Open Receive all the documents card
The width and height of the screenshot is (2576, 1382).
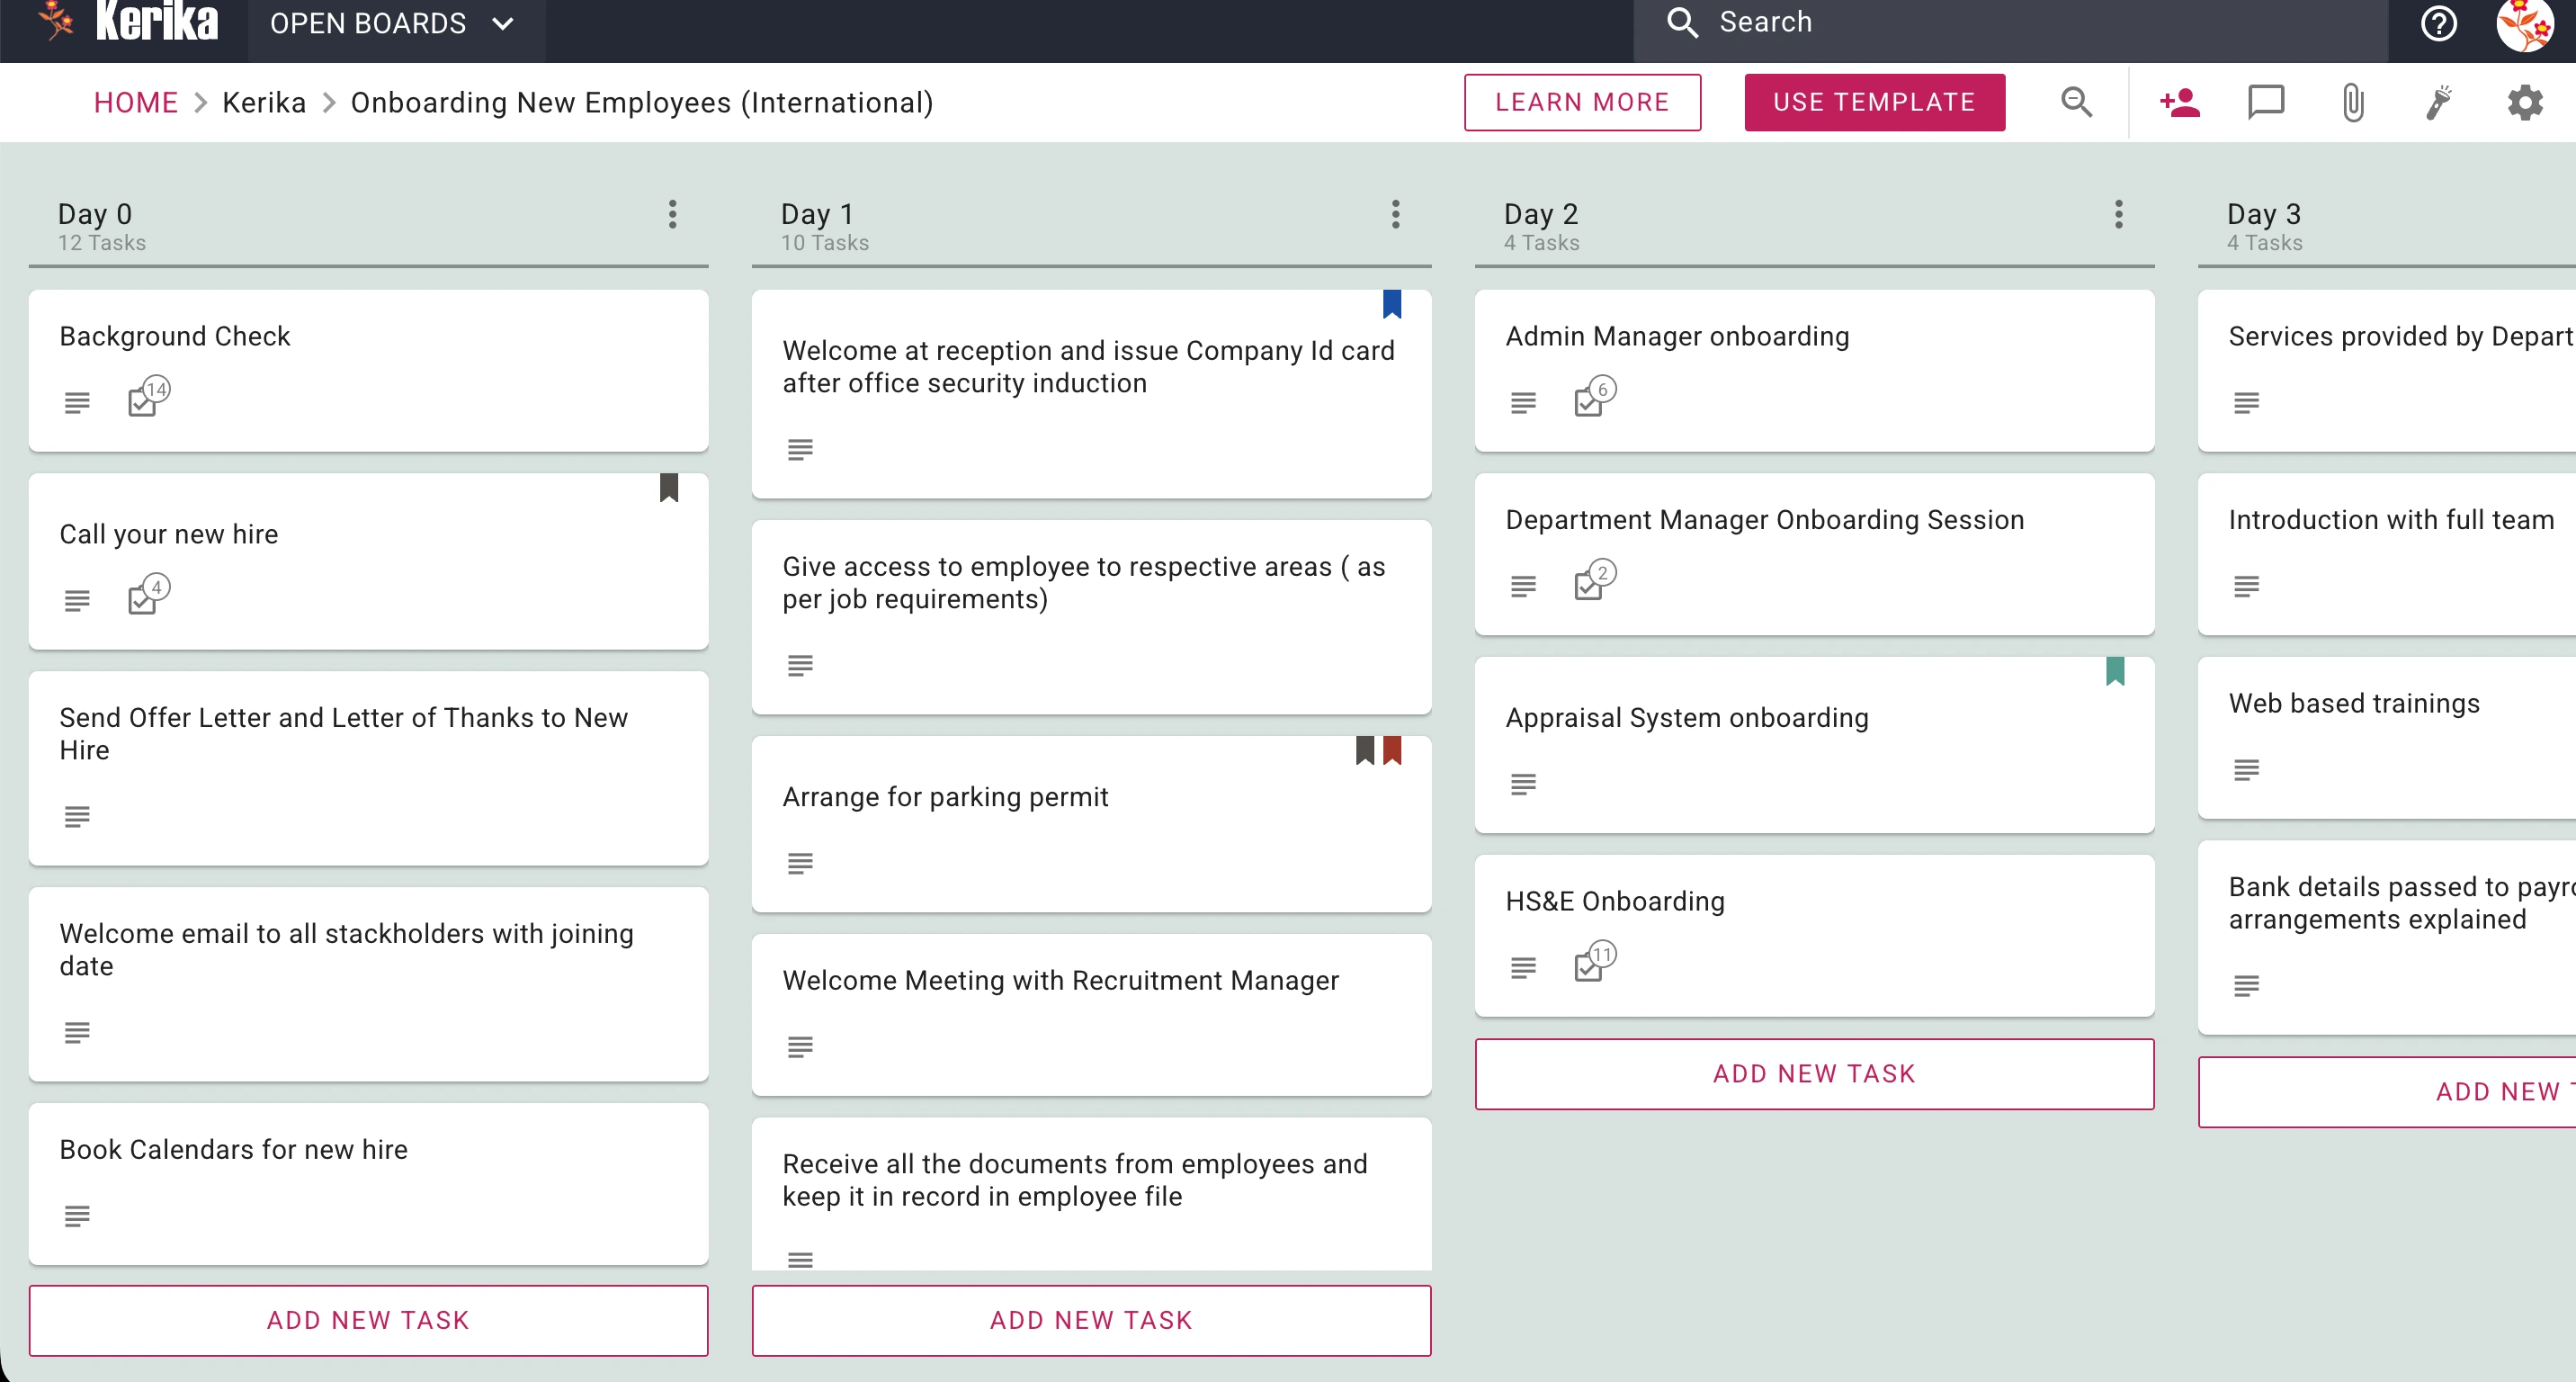click(1091, 1194)
